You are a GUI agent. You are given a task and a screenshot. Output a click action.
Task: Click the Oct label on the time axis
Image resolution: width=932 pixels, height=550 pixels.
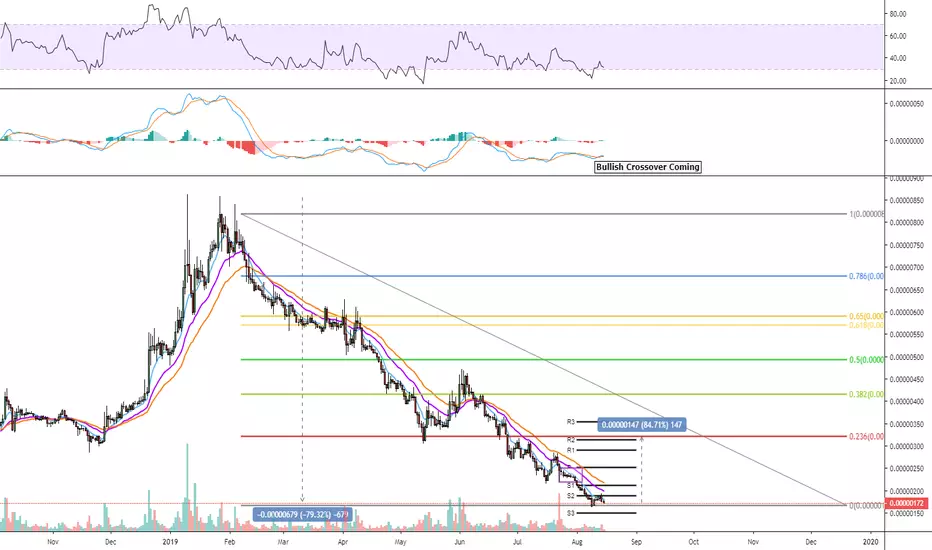[x=694, y=542]
